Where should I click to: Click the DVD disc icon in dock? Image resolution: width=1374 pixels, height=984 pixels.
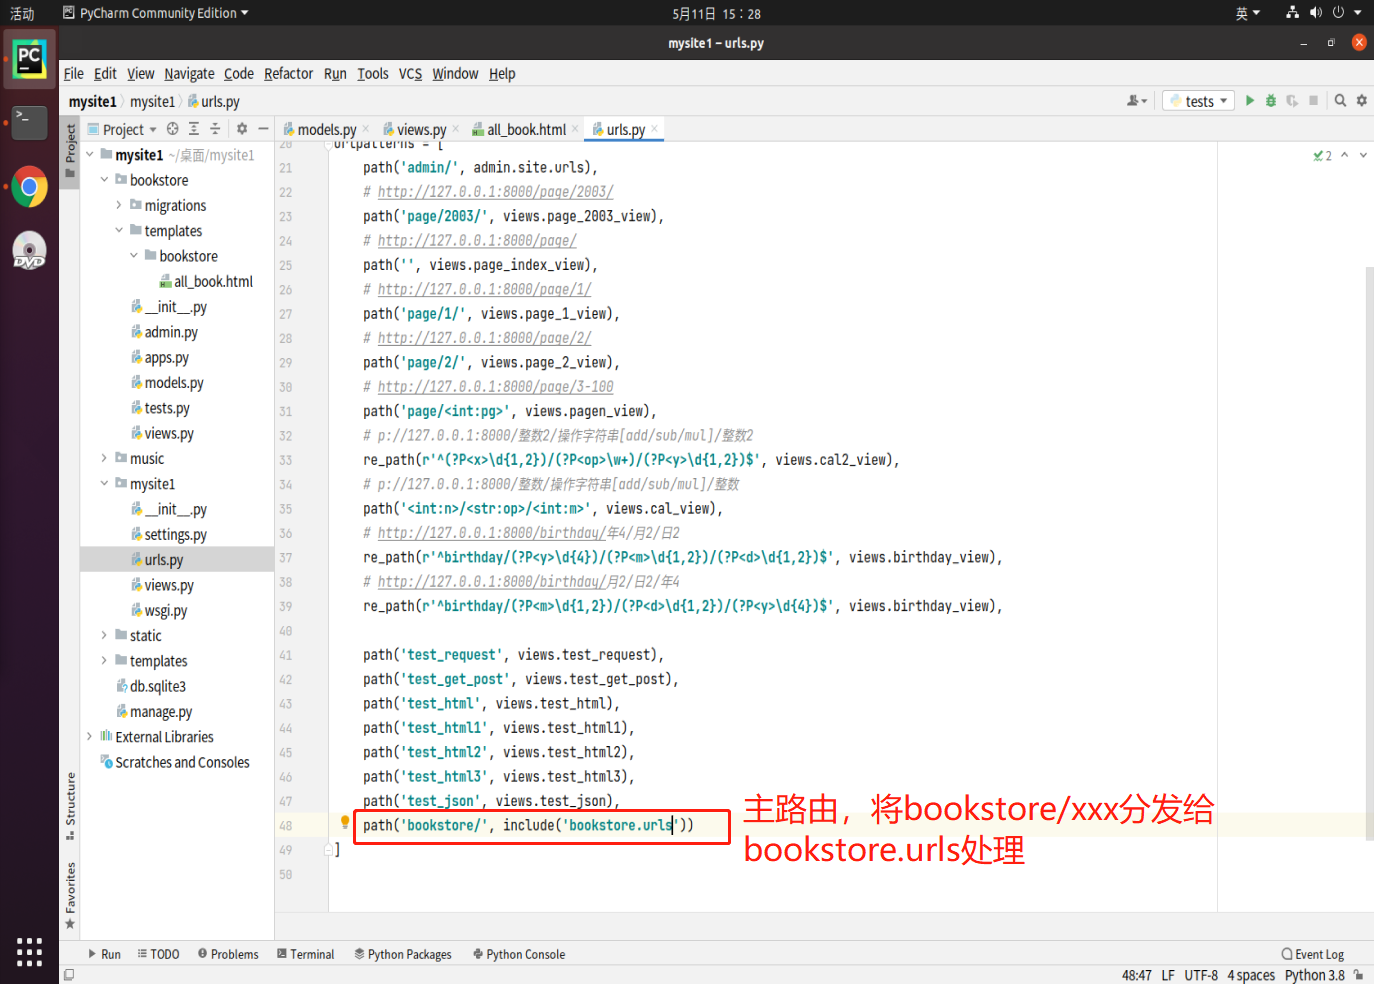[29, 250]
